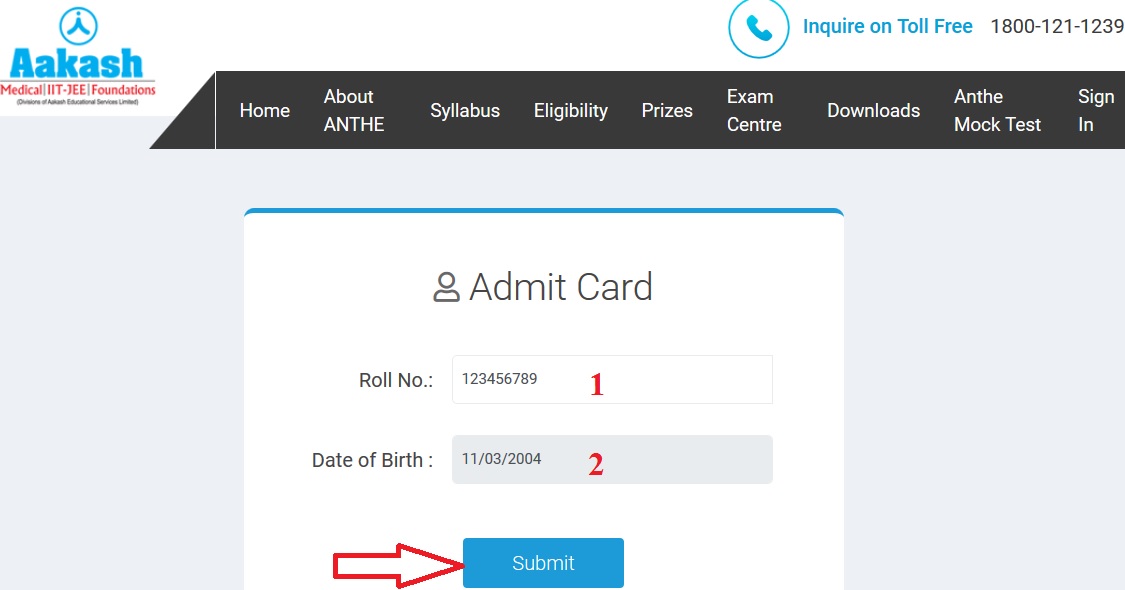Click the Aakash logo
The image size is (1125, 590).
click(x=78, y=58)
